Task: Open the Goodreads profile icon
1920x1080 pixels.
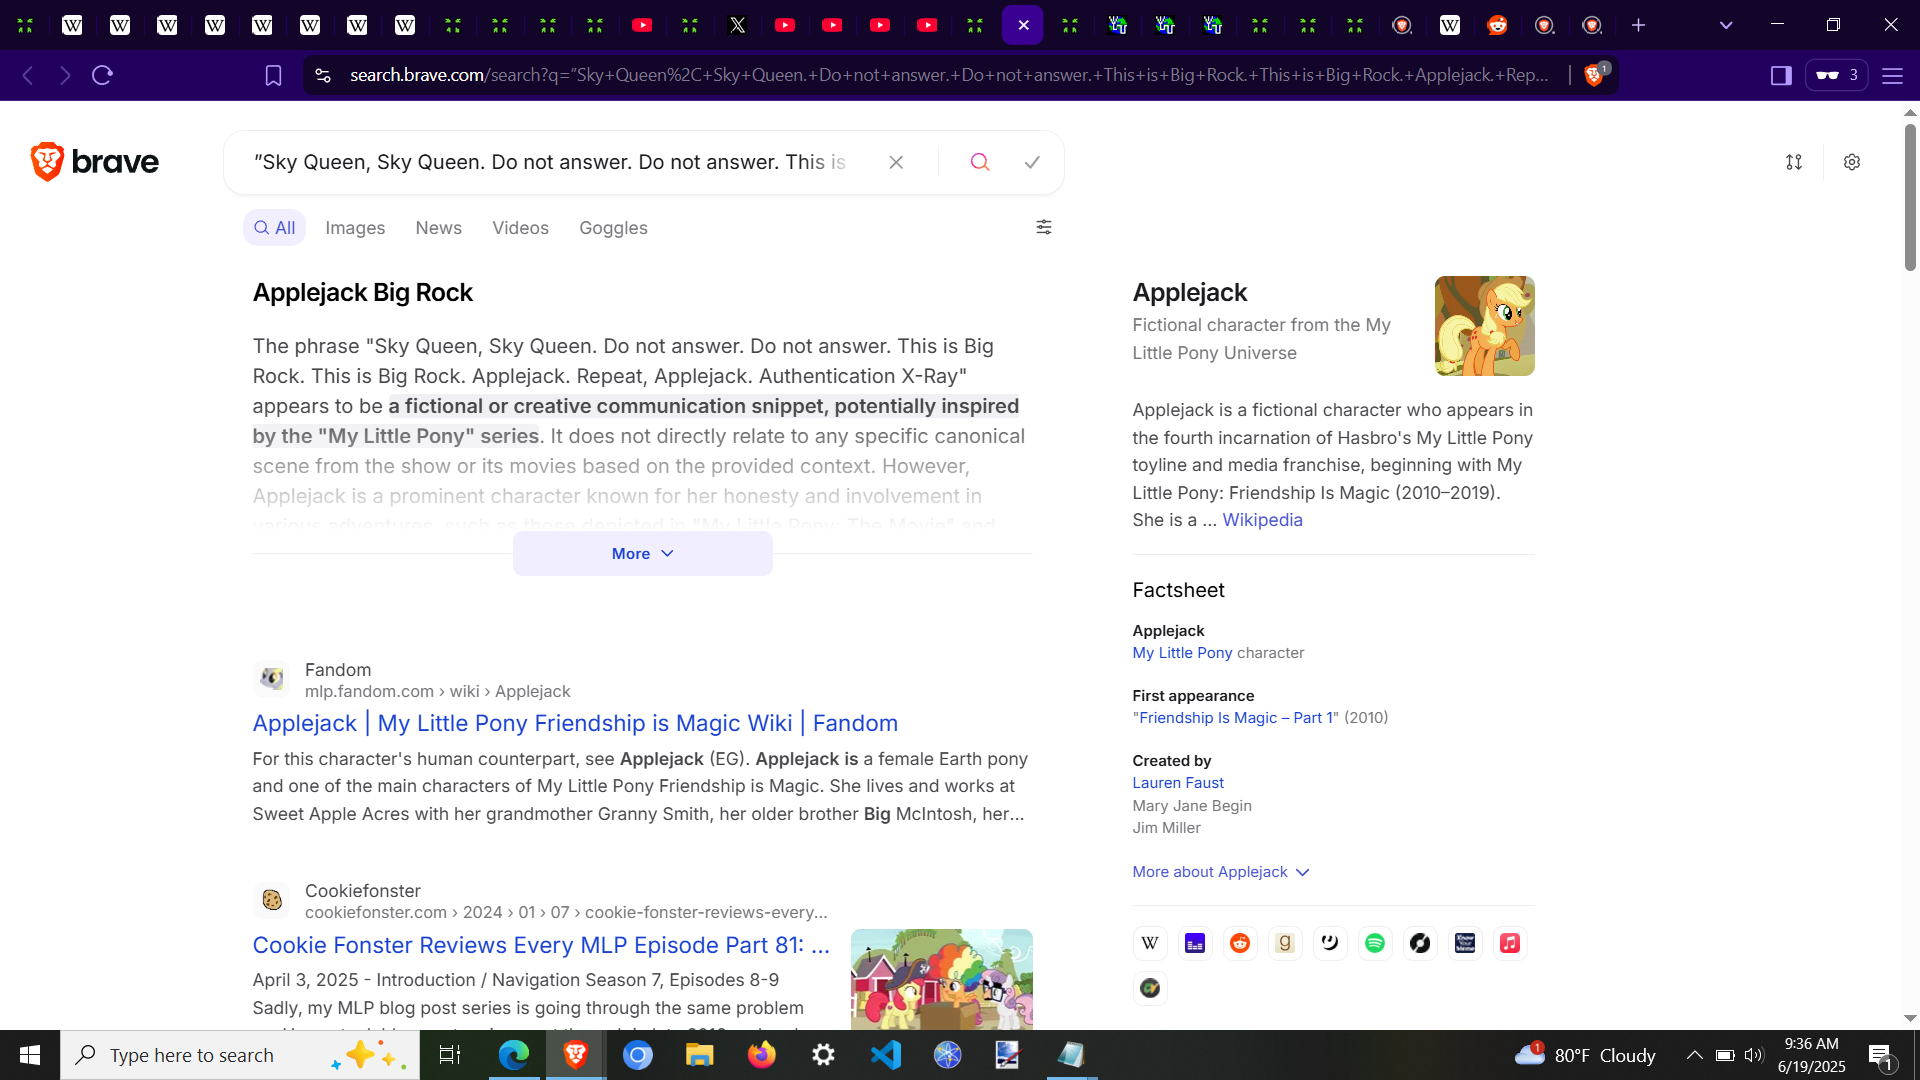Action: [x=1285, y=943]
